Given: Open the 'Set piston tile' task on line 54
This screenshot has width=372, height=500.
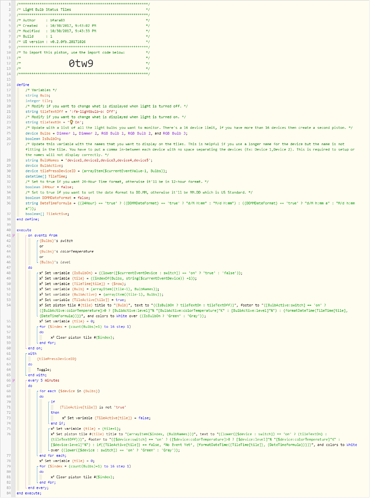Looking at the screenshot, I should [194, 311].
